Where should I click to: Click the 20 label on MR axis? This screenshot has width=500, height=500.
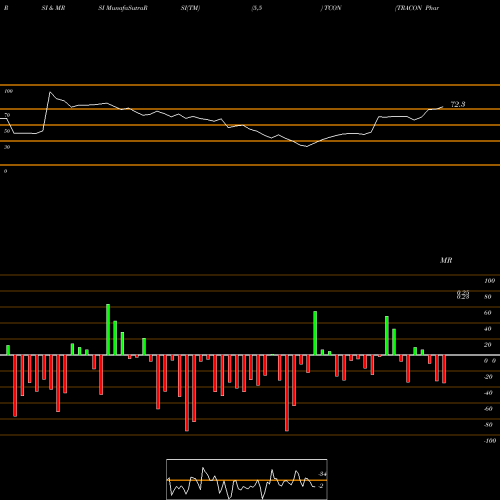point(488,345)
